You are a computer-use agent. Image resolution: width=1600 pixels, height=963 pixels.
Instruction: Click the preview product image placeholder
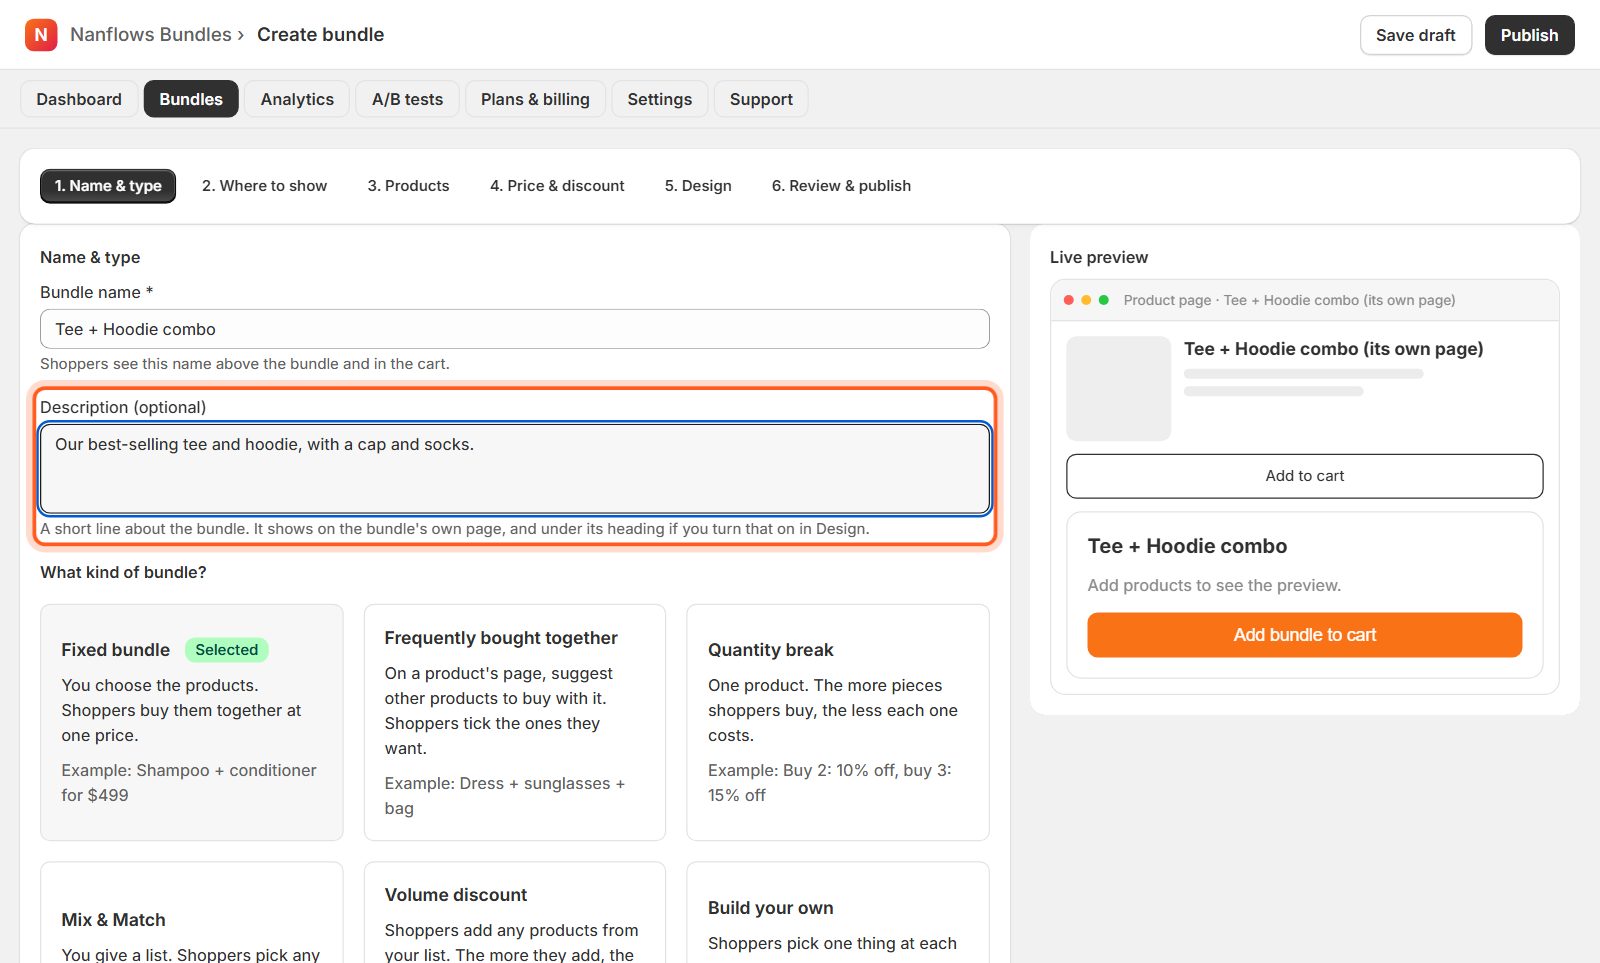[x=1119, y=389]
